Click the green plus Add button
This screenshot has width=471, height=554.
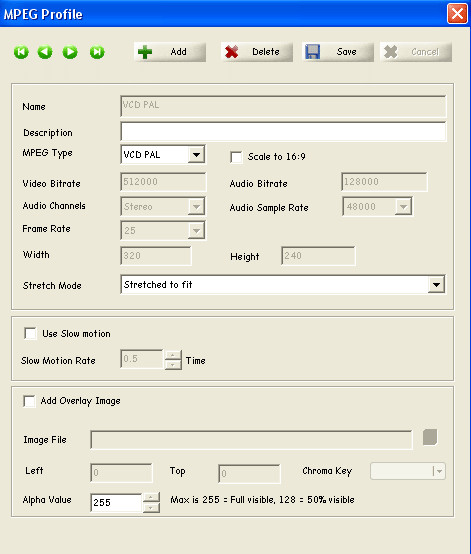170,52
